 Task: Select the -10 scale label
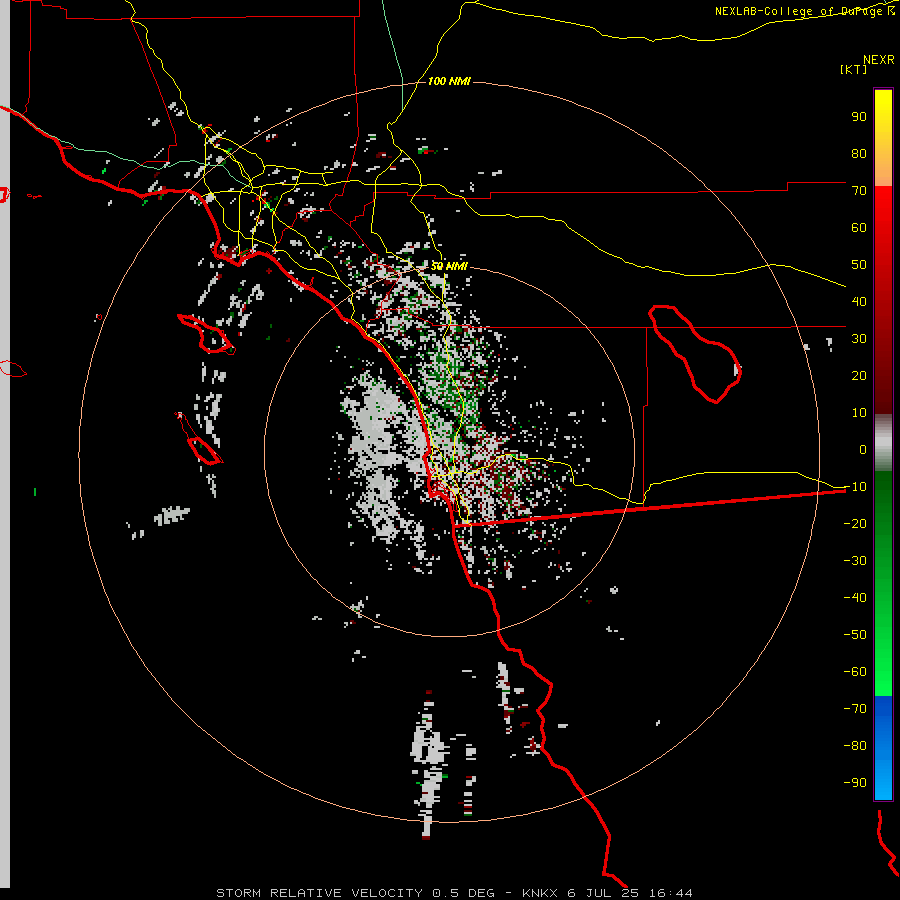coord(855,487)
